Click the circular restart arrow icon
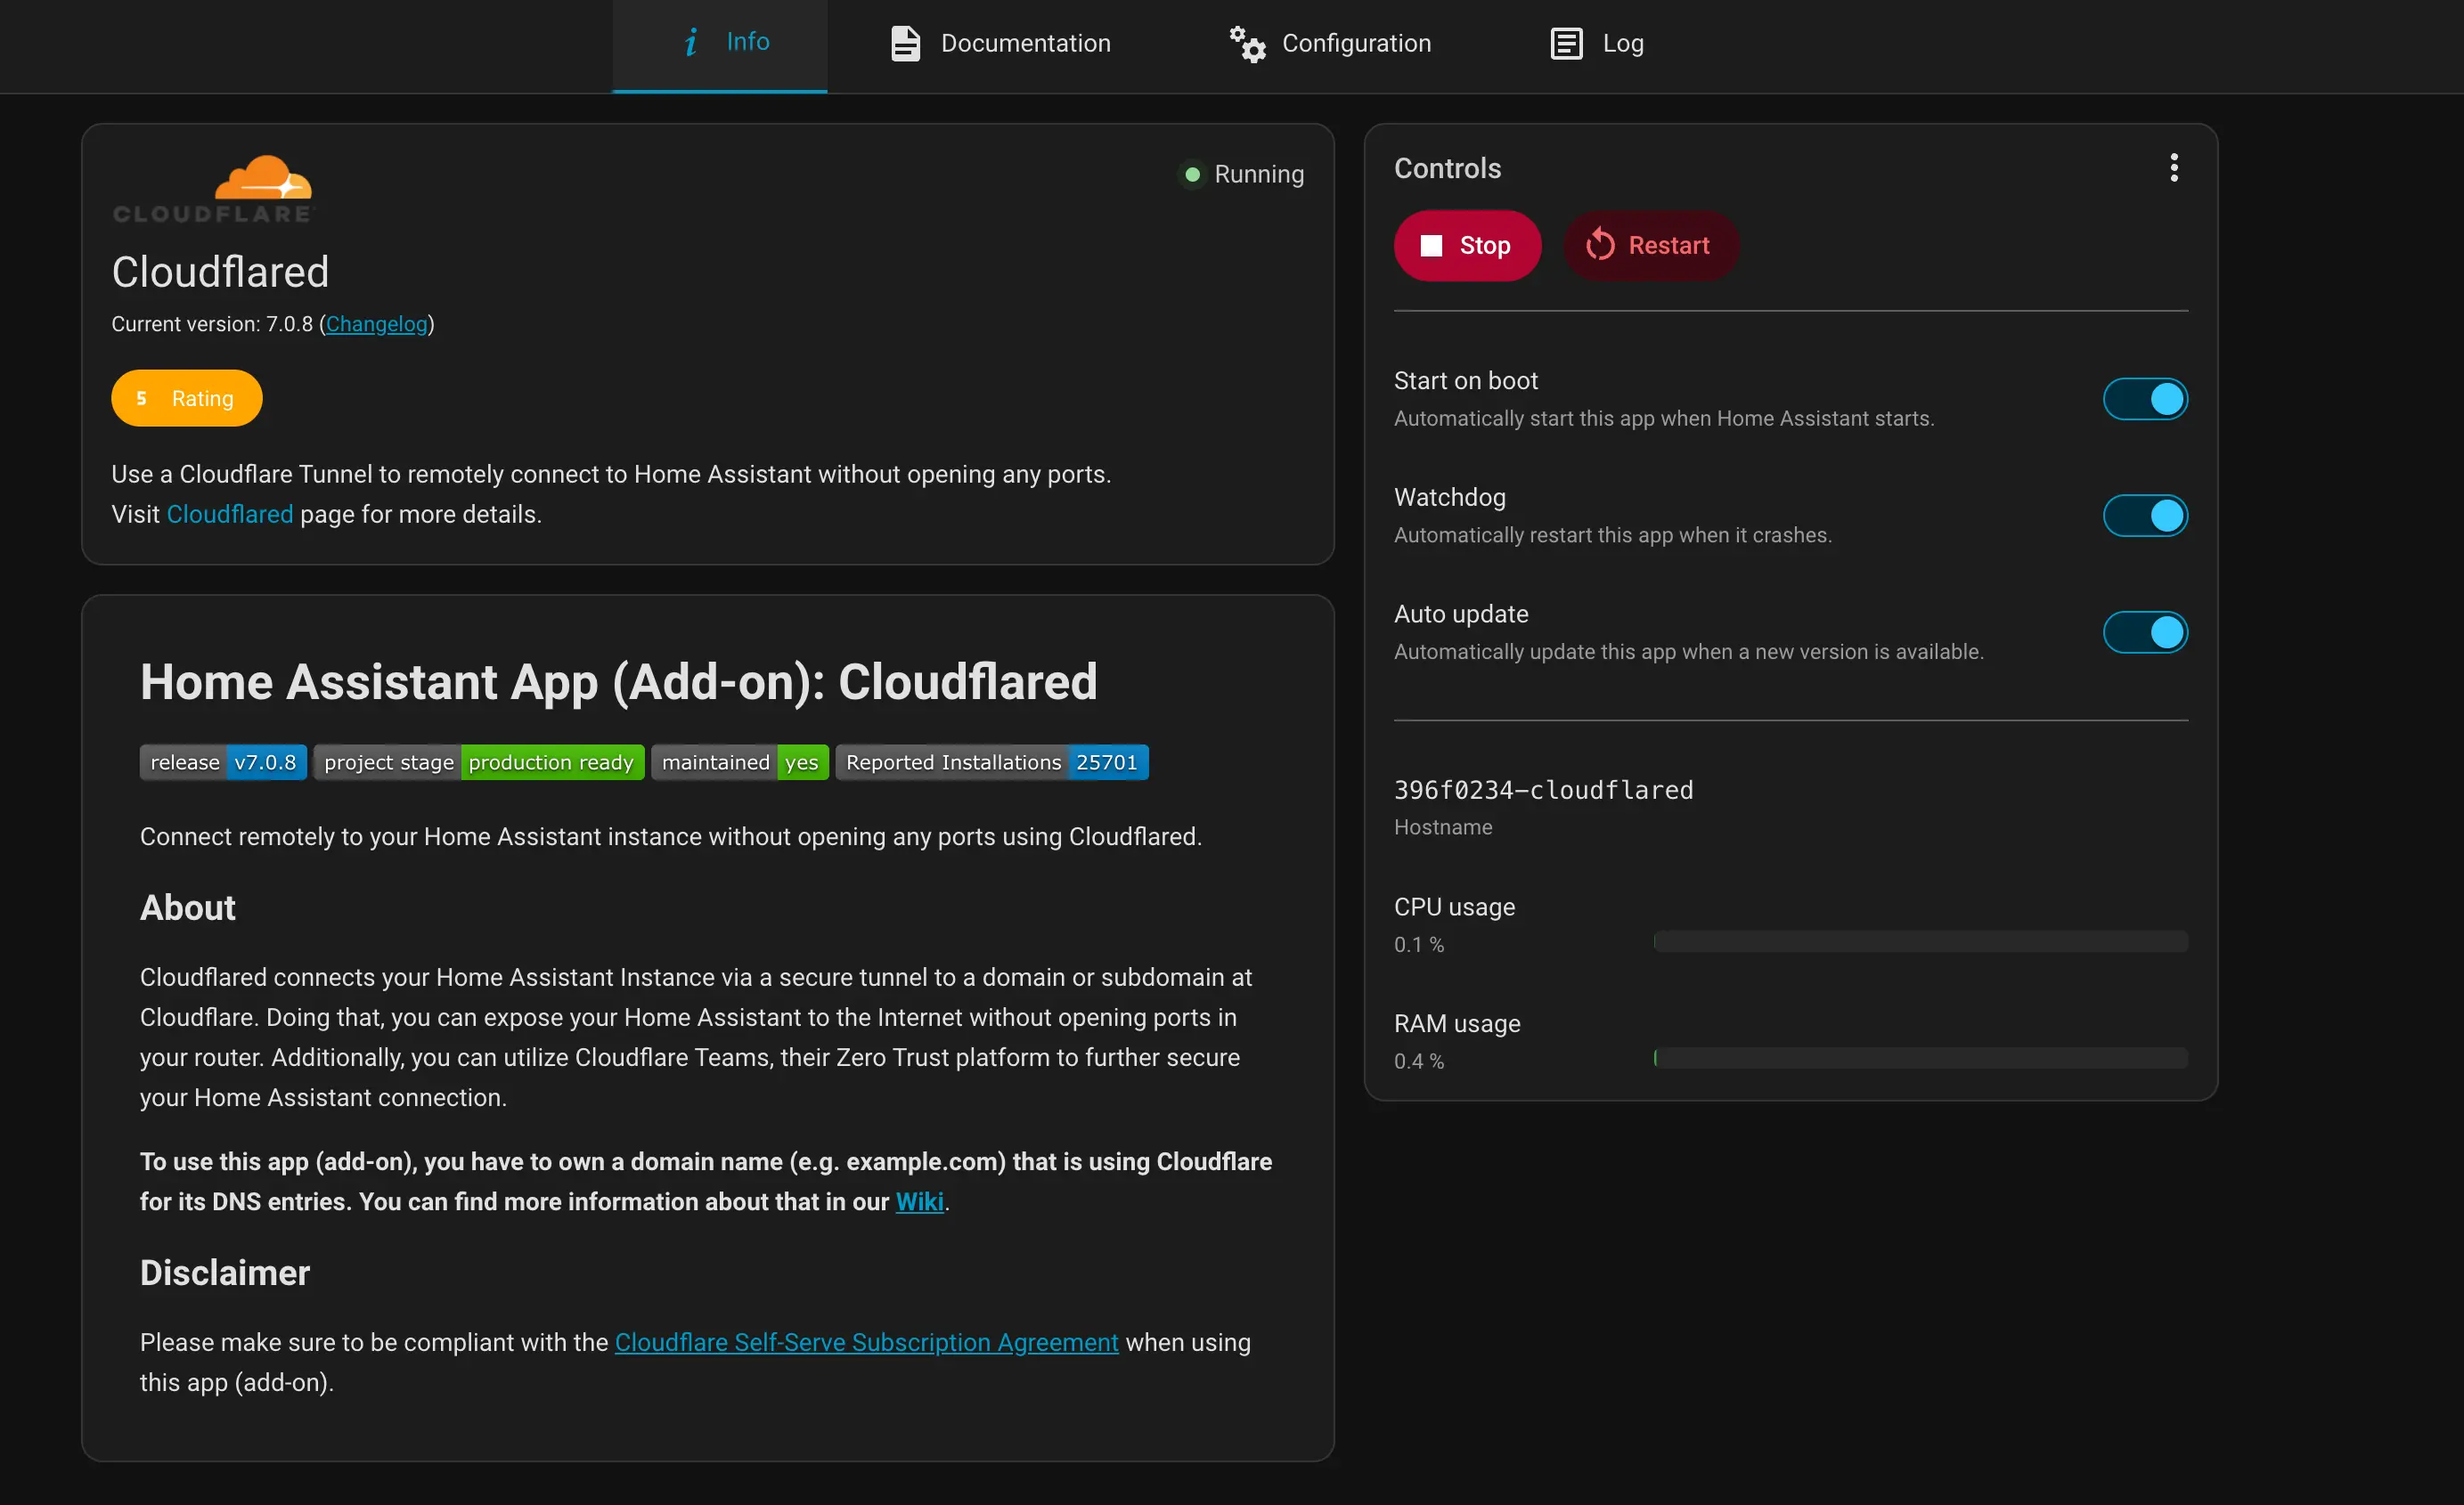The image size is (2464, 1505). (1600, 245)
